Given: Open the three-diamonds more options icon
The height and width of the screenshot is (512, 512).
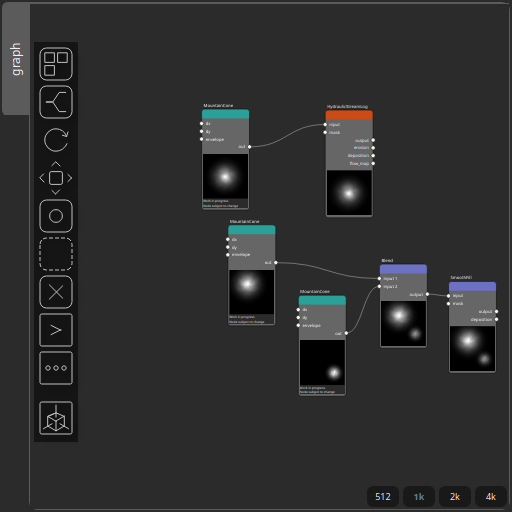Looking at the screenshot, I should coord(56,368).
